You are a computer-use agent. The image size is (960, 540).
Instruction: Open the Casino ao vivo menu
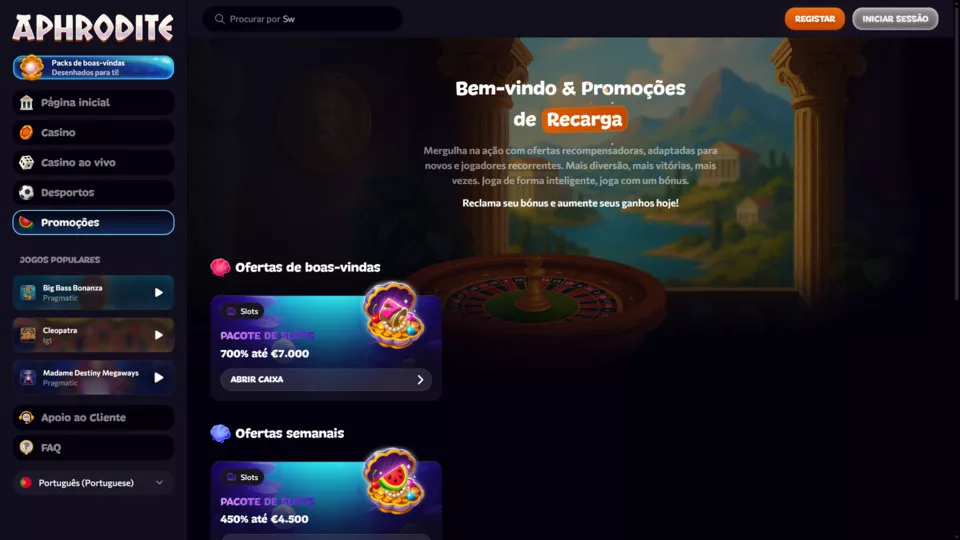click(x=93, y=162)
